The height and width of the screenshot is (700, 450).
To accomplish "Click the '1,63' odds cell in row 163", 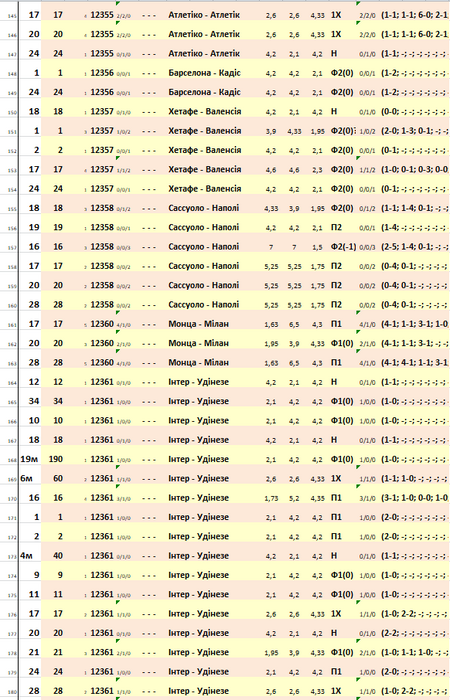I will pos(271,363).
